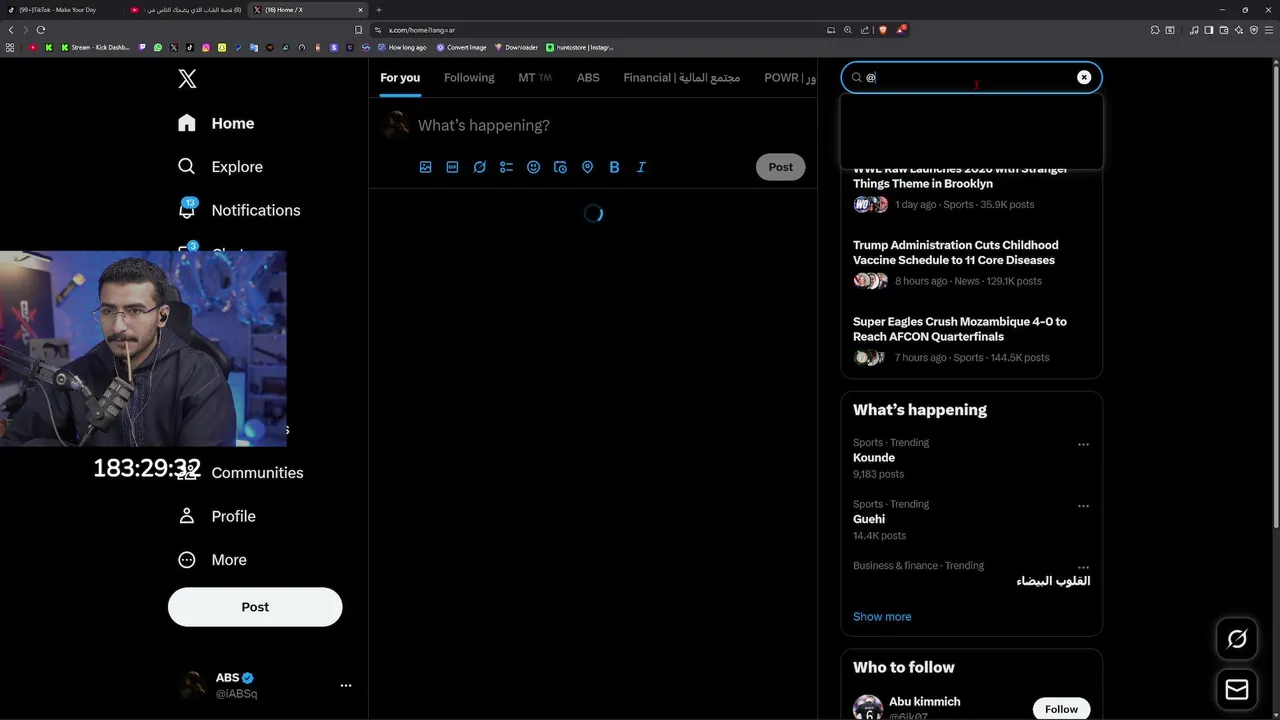Open the Messages floating envelope button
This screenshot has height=720, width=1280.
[x=1237, y=690]
